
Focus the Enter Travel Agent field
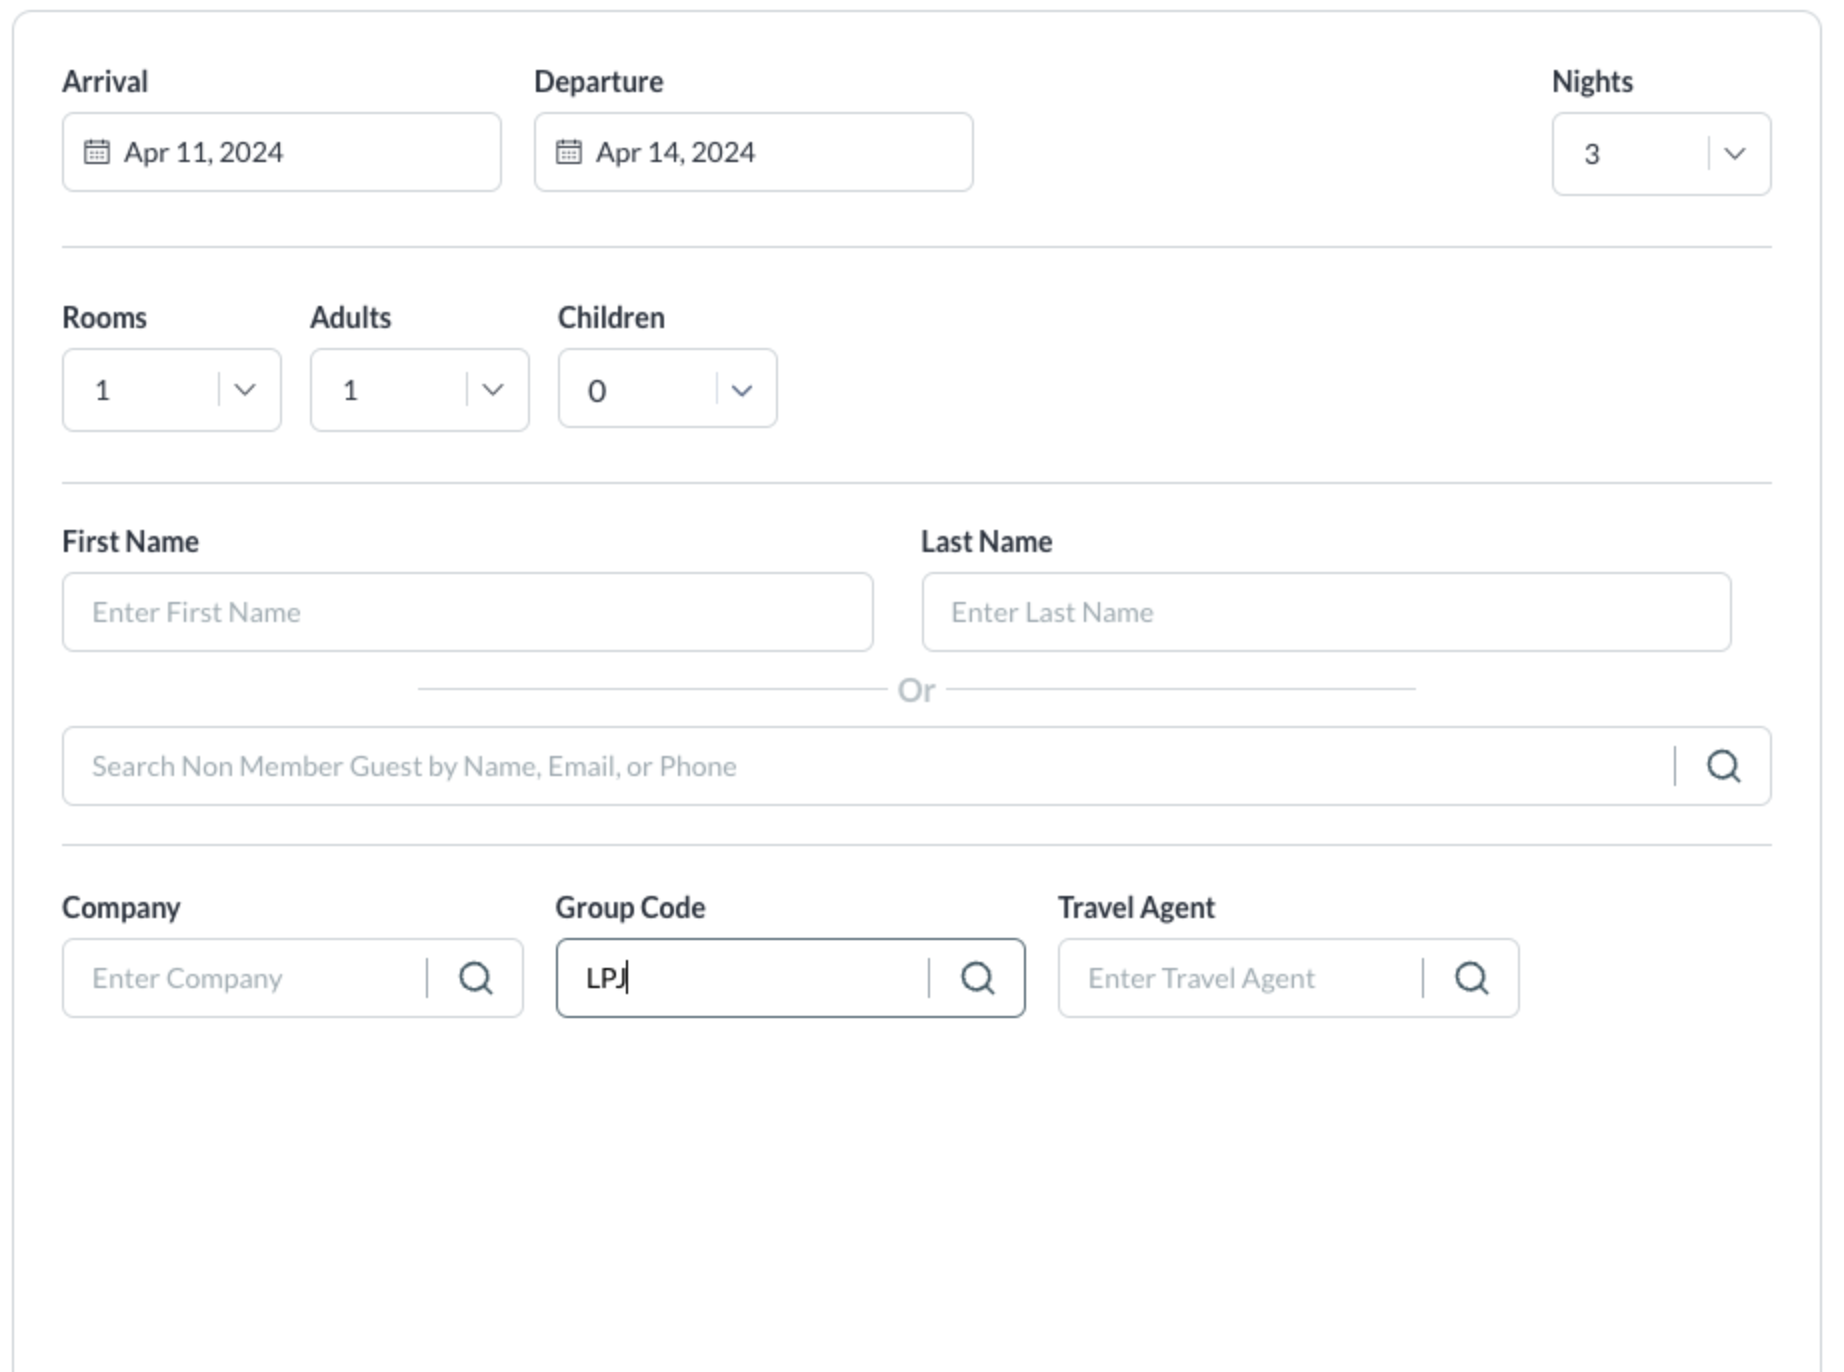point(1240,978)
